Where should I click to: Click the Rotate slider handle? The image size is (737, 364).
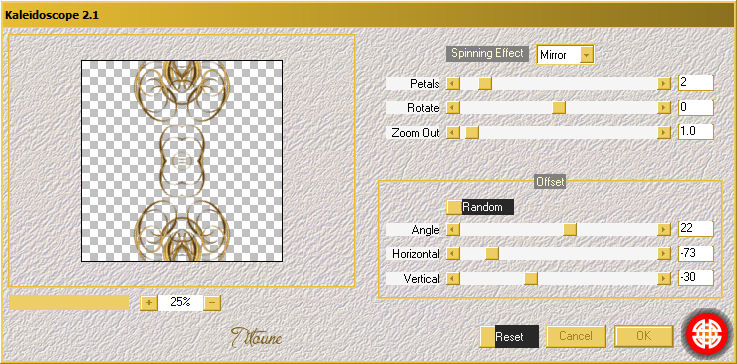(559, 108)
